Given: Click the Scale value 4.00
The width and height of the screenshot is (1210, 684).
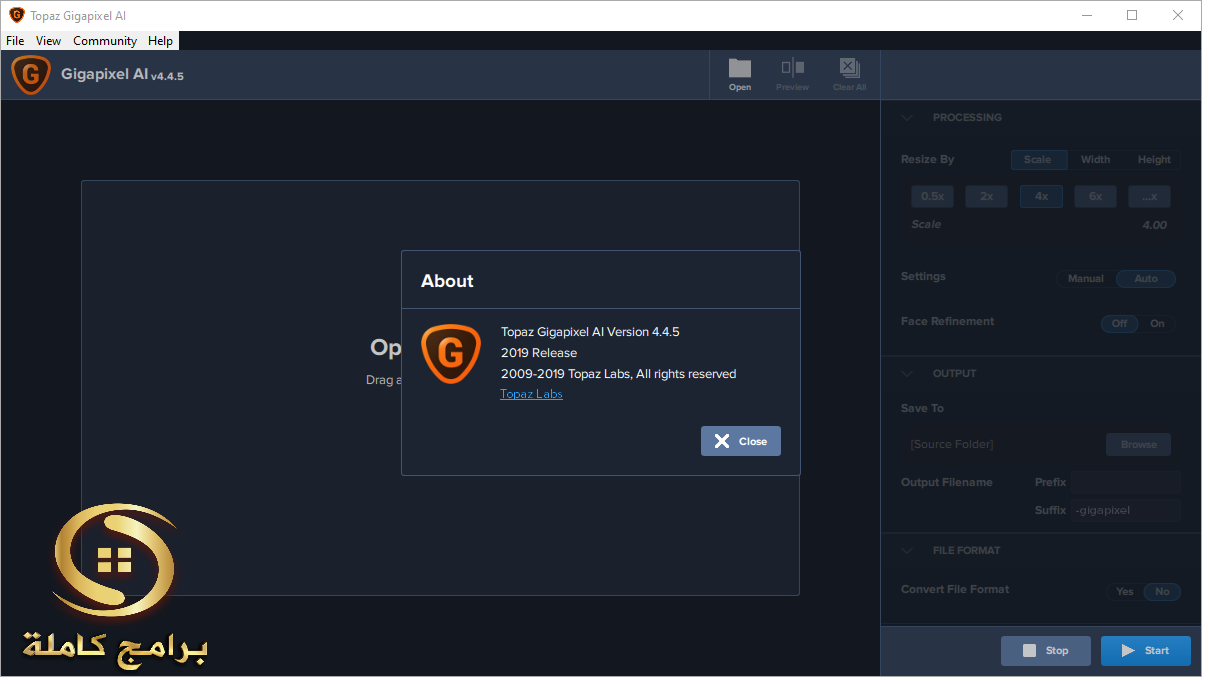Looking at the screenshot, I should click(1154, 225).
